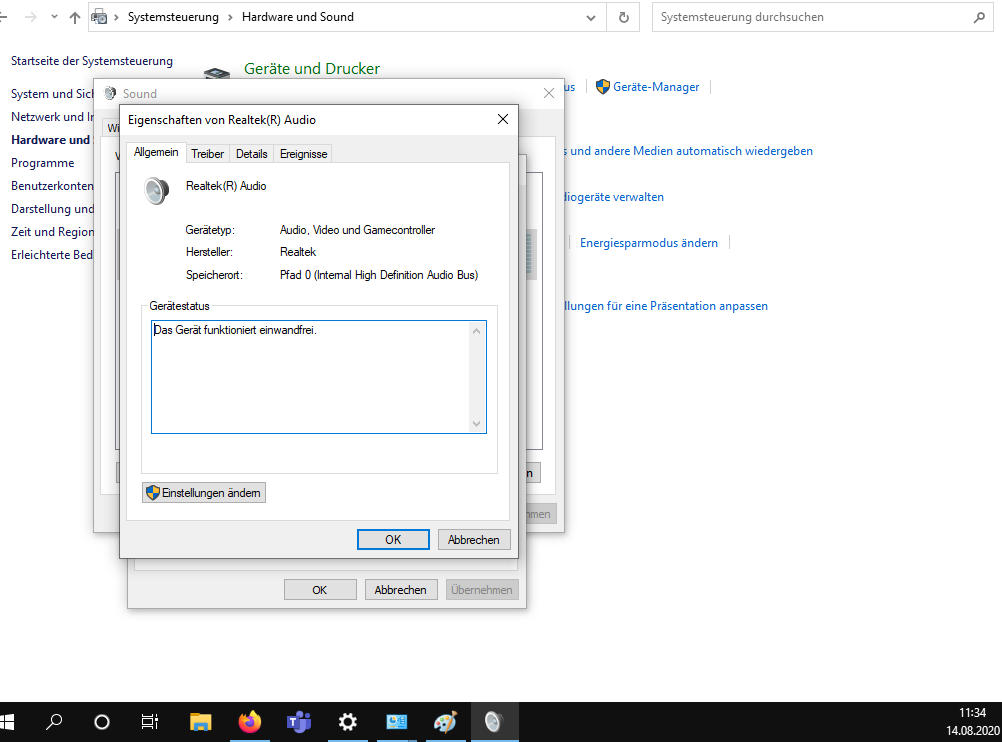The height and width of the screenshot is (742, 1002).
Task: Click the Realtek Audio speaker icon
Action: (x=157, y=190)
